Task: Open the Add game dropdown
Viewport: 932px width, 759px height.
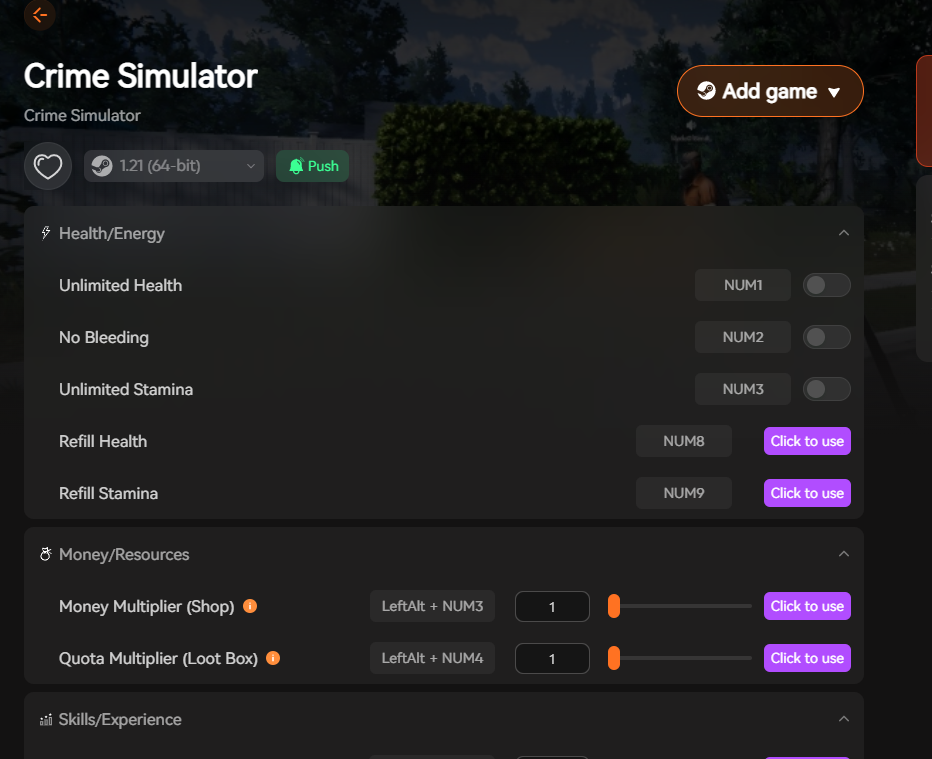Action: coord(770,90)
